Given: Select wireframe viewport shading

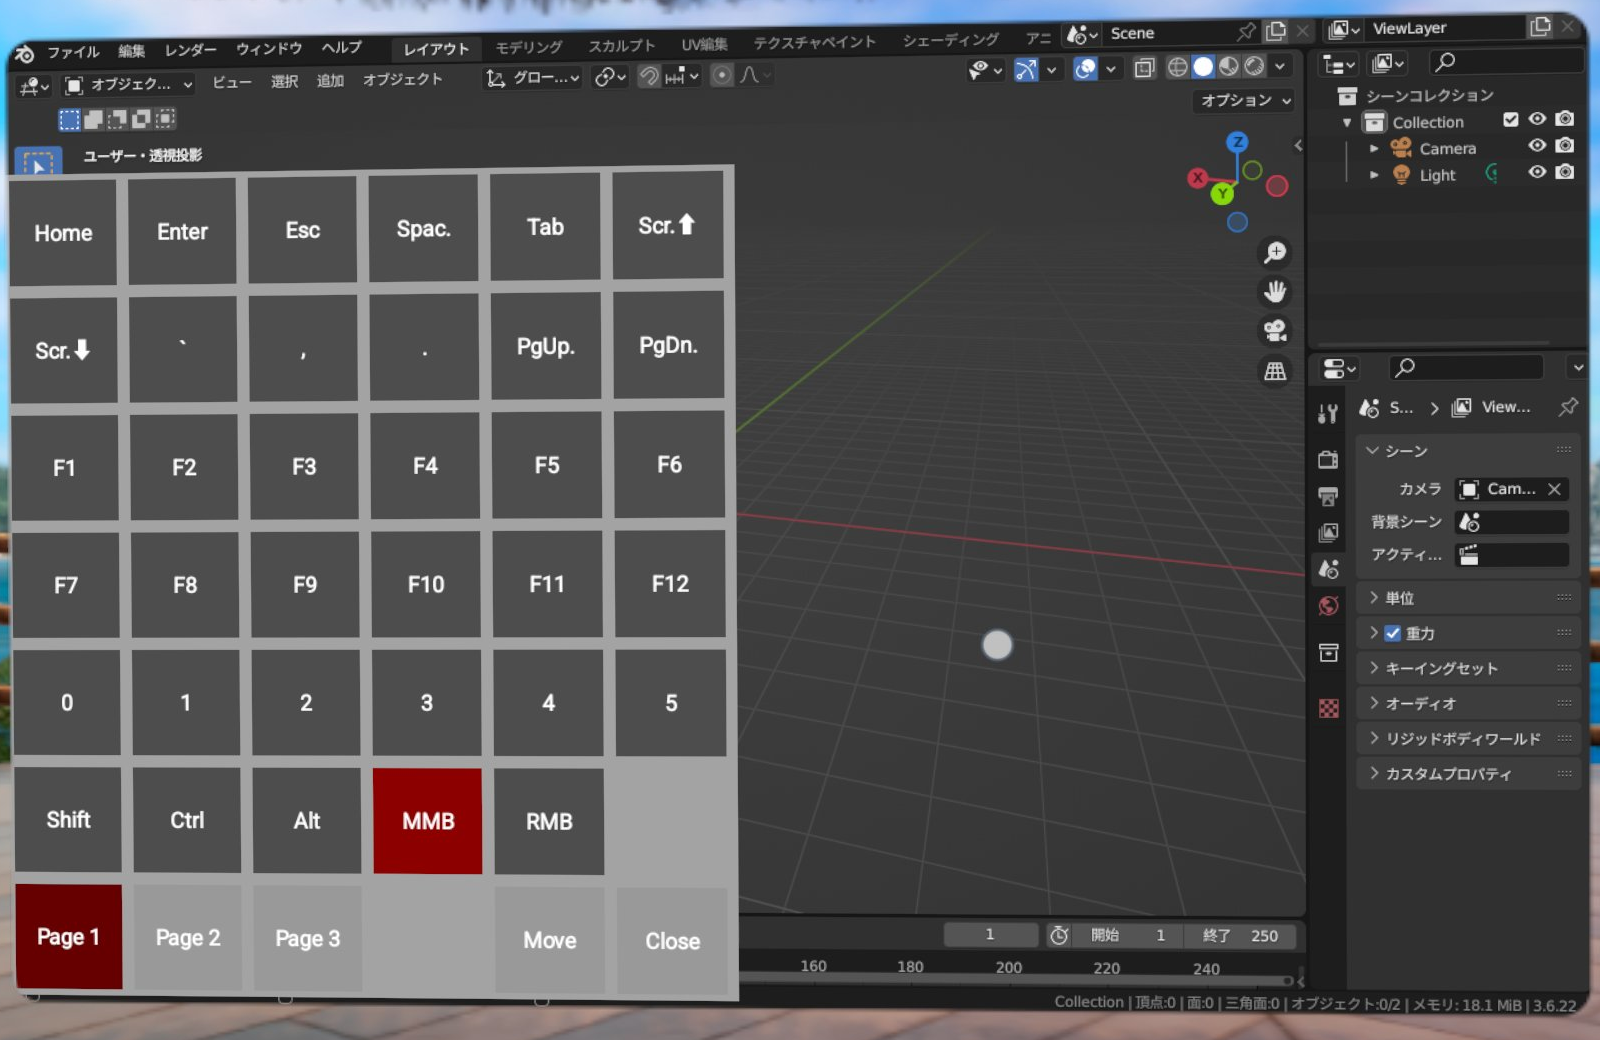Looking at the screenshot, I should (x=1178, y=67).
